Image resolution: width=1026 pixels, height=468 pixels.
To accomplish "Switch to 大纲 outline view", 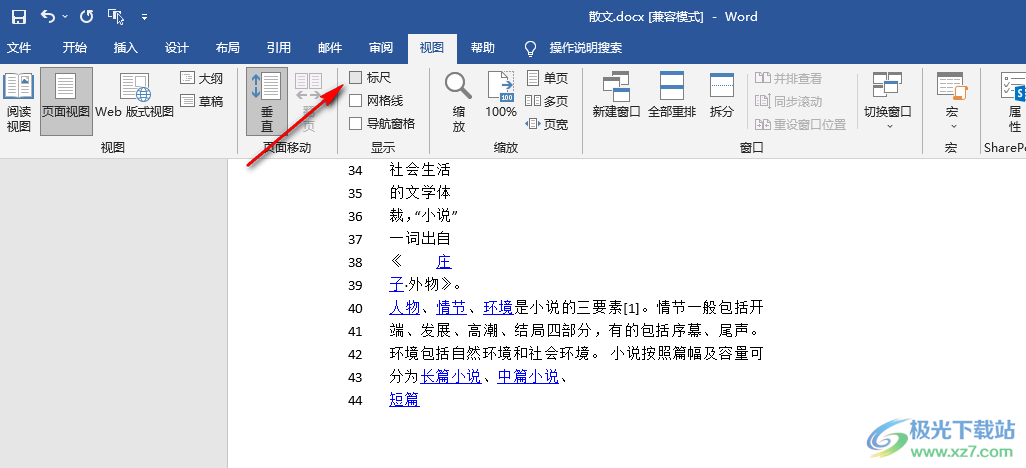I will pos(202,79).
